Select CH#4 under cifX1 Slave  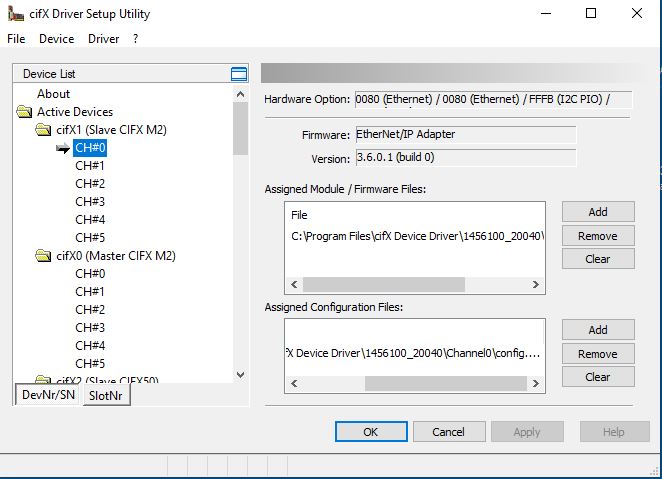pos(90,220)
